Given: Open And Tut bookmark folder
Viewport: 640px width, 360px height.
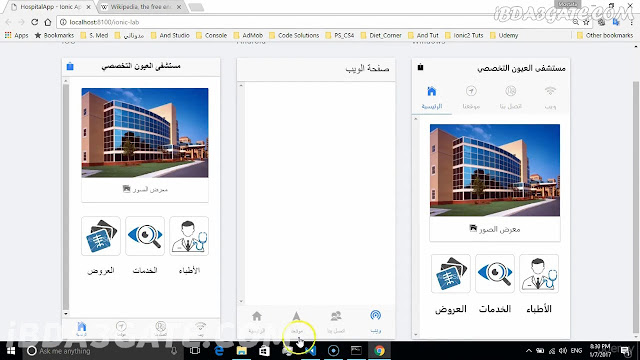Looking at the screenshot, I should click(x=423, y=36).
